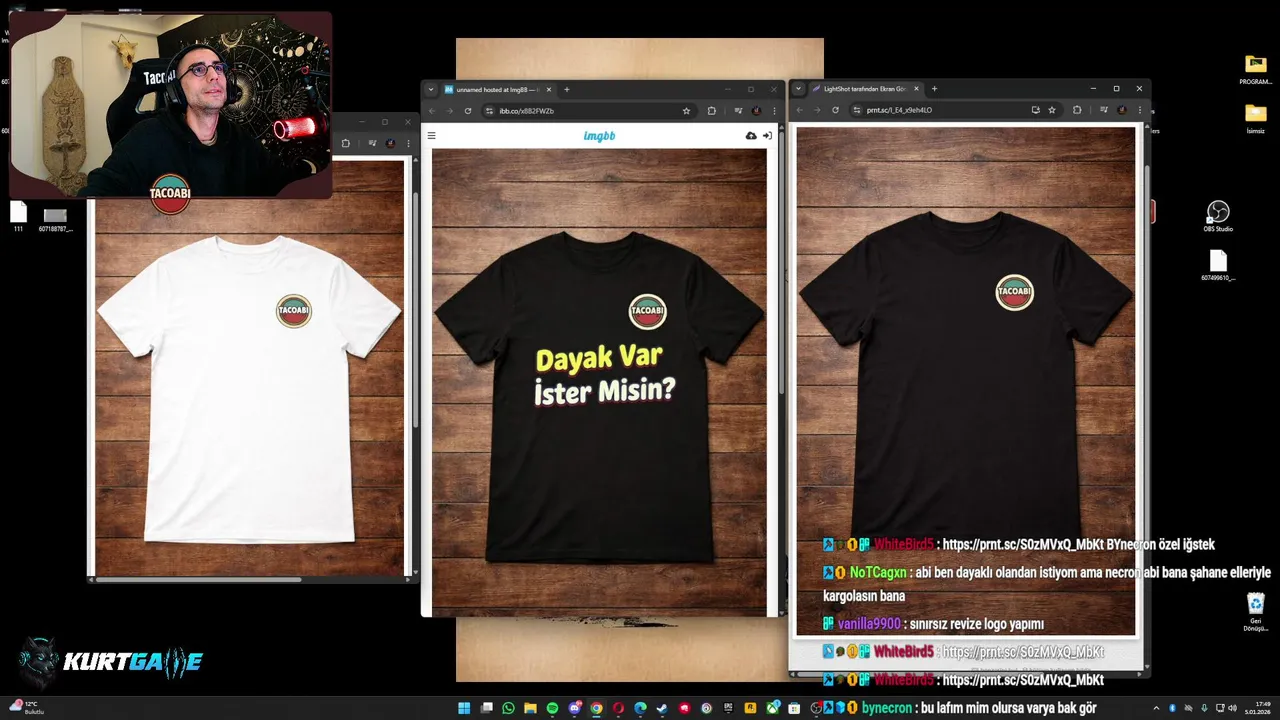The height and width of the screenshot is (720, 1280).
Task: Click the ibb.co address bar
Action: point(587,111)
